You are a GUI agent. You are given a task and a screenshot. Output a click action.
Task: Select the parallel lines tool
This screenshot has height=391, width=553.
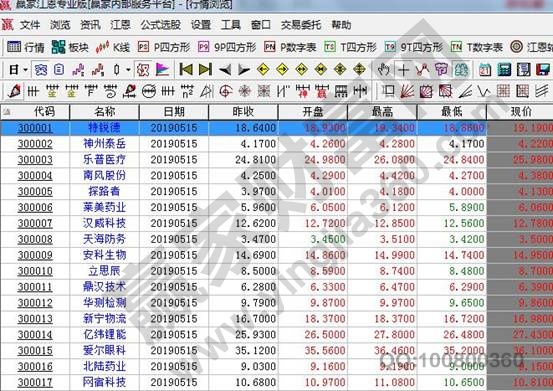(x=541, y=92)
